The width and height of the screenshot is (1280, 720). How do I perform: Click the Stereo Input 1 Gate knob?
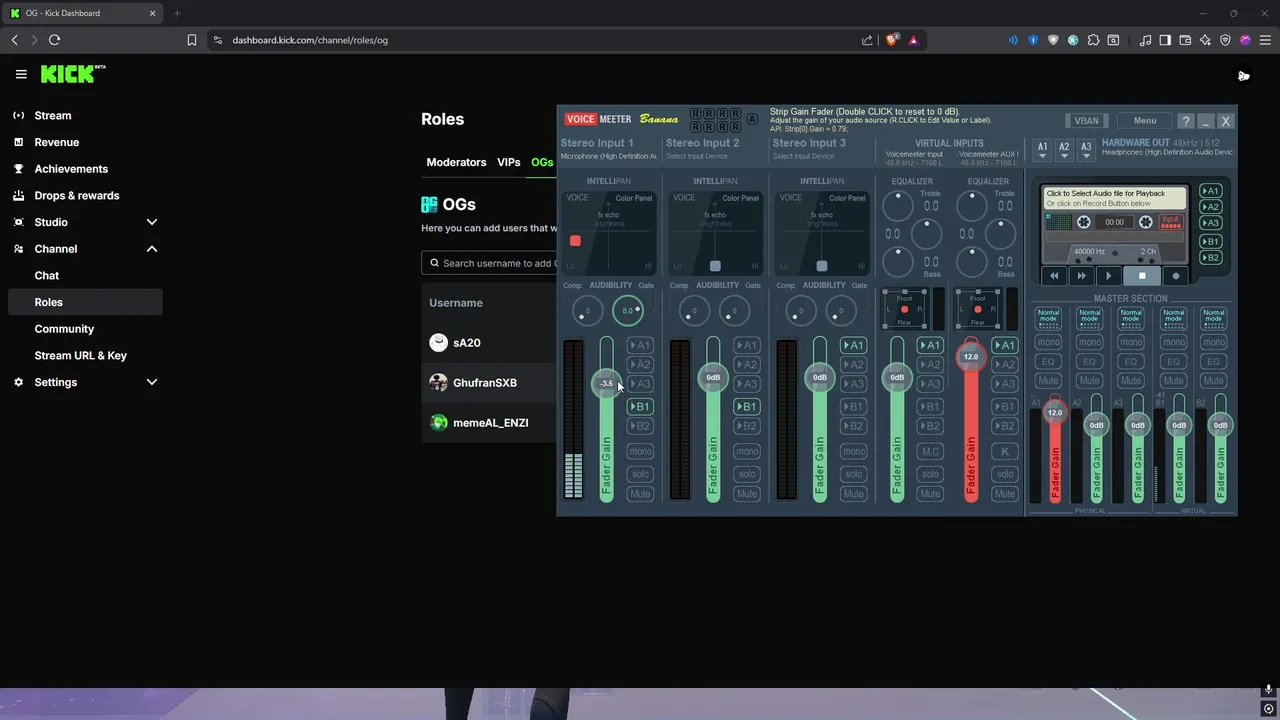tap(628, 310)
